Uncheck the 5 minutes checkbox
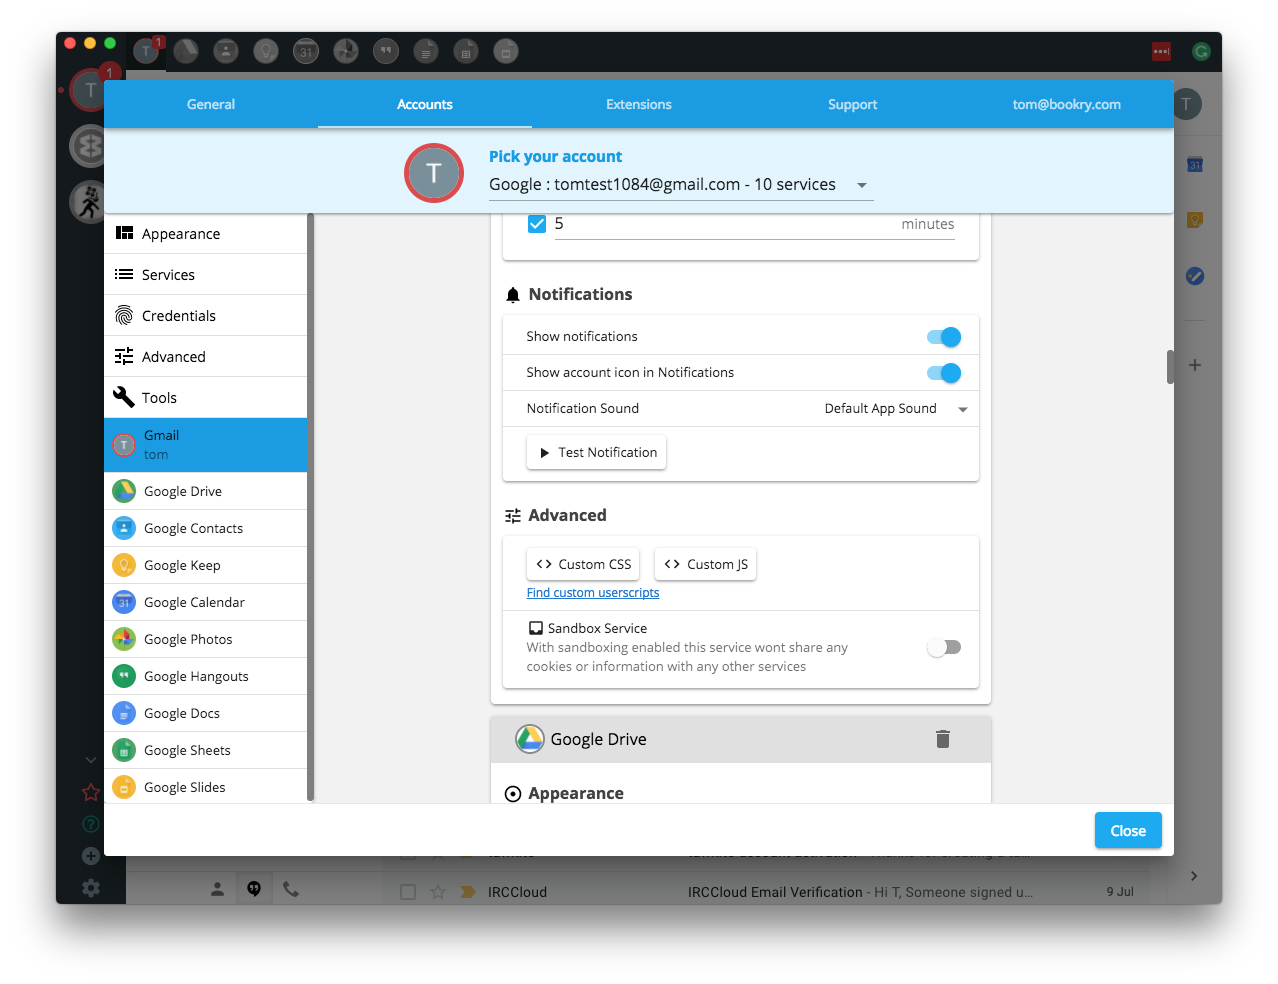 tap(537, 224)
